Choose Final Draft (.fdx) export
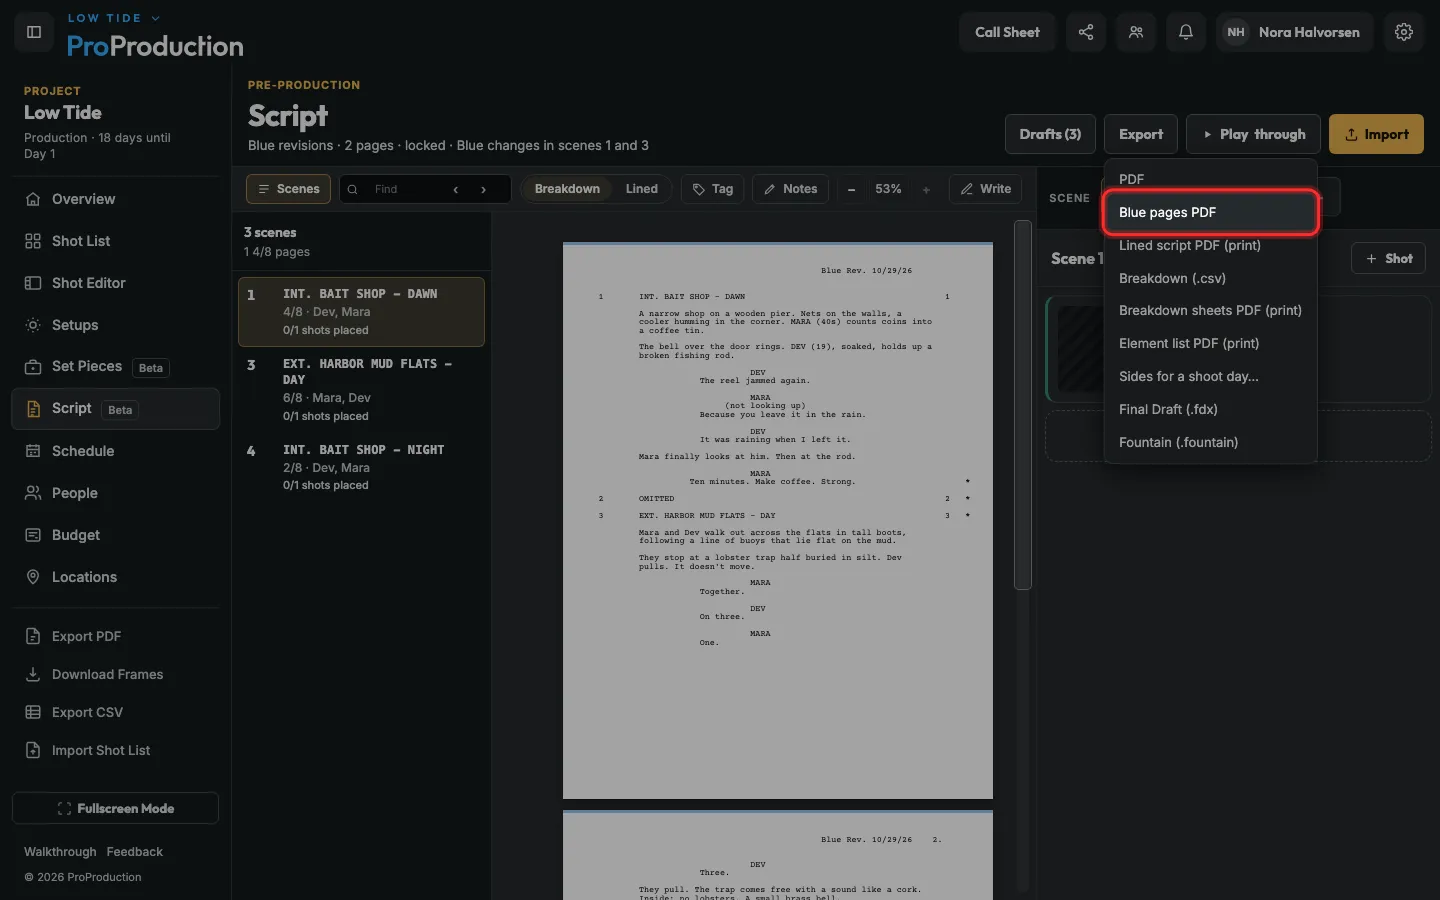The image size is (1440, 900). pos(1211,409)
